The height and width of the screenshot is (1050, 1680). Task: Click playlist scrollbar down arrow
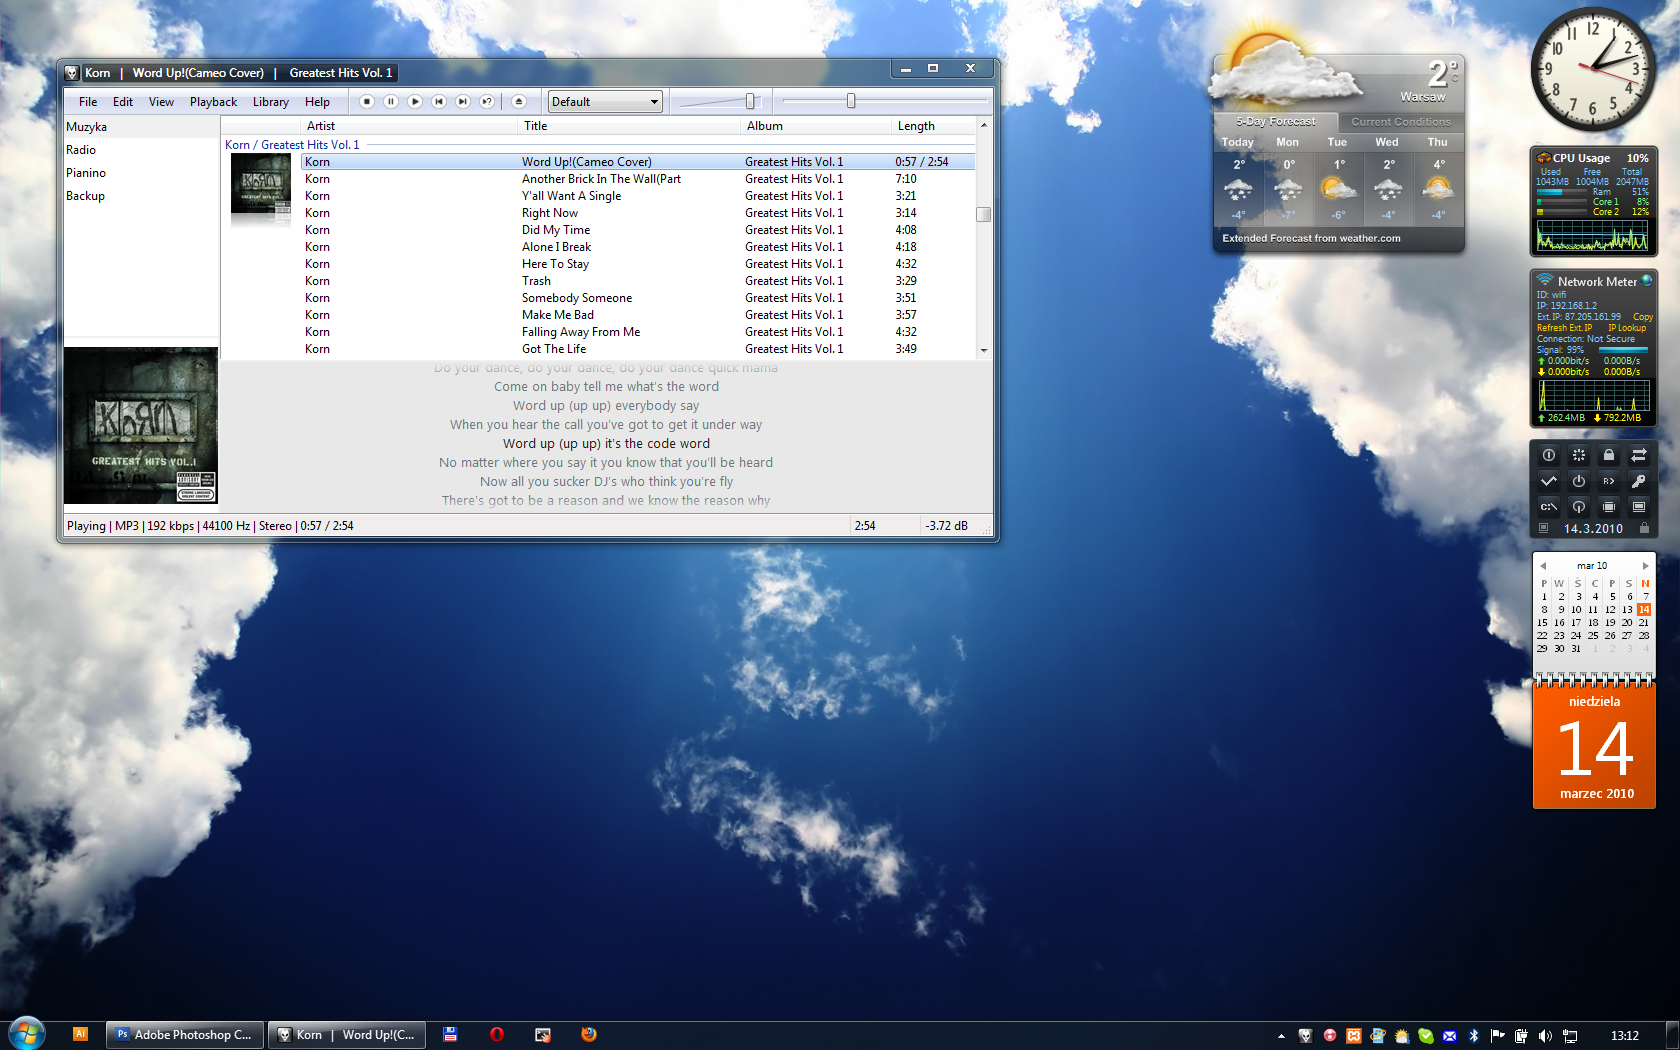click(x=984, y=350)
